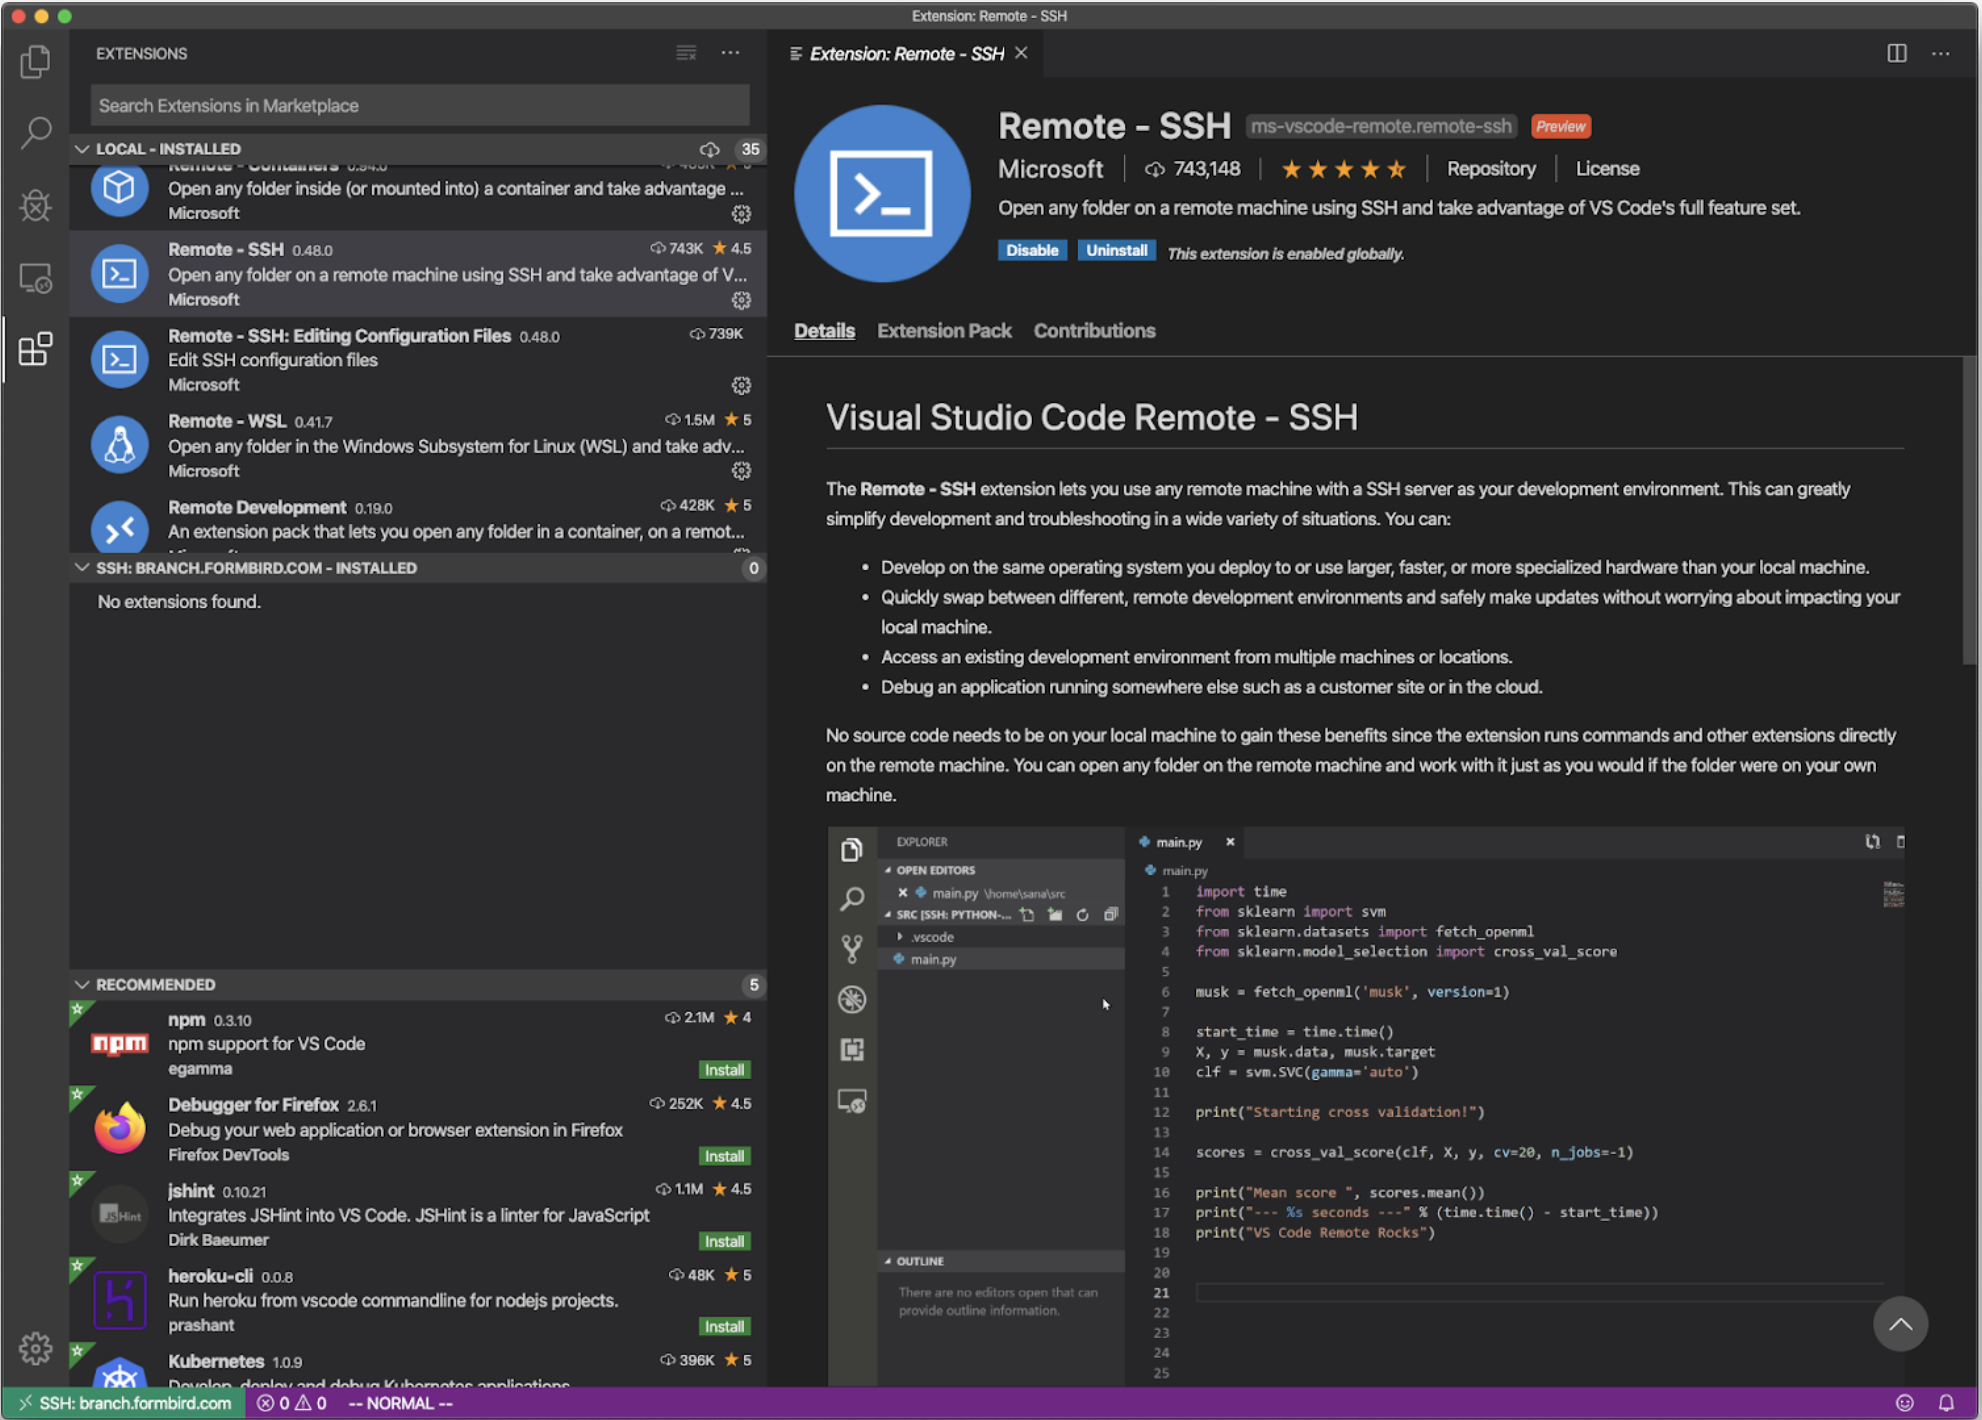The image size is (1982, 1420).
Task: Select the jshint recommended extension row
Action: 418,1214
